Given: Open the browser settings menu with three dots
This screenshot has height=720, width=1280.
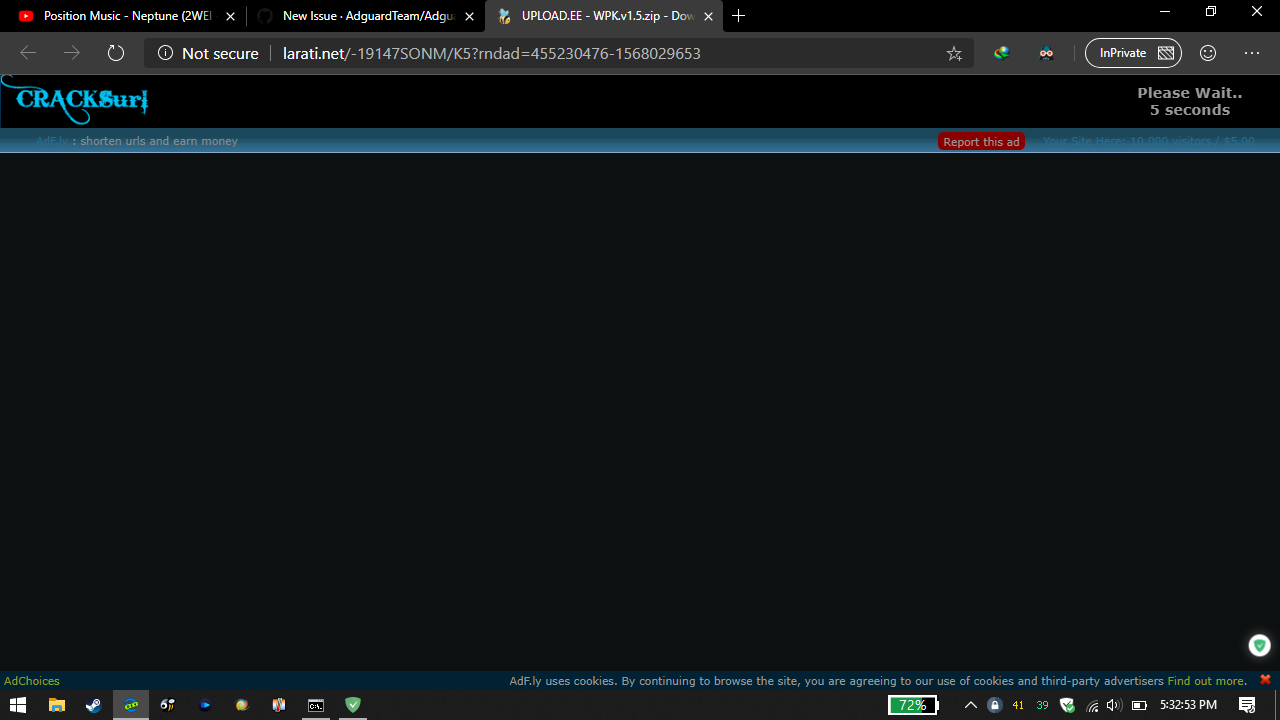Looking at the screenshot, I should (1251, 53).
